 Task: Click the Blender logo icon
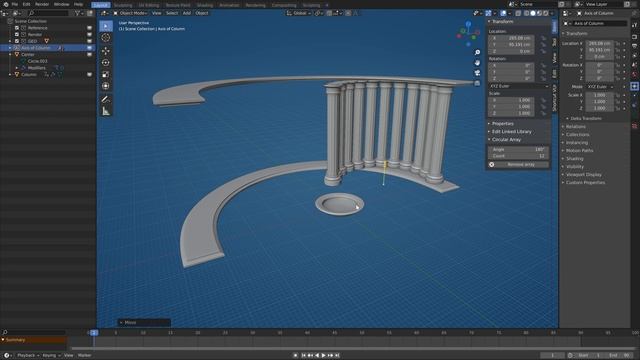[x=6, y=4]
